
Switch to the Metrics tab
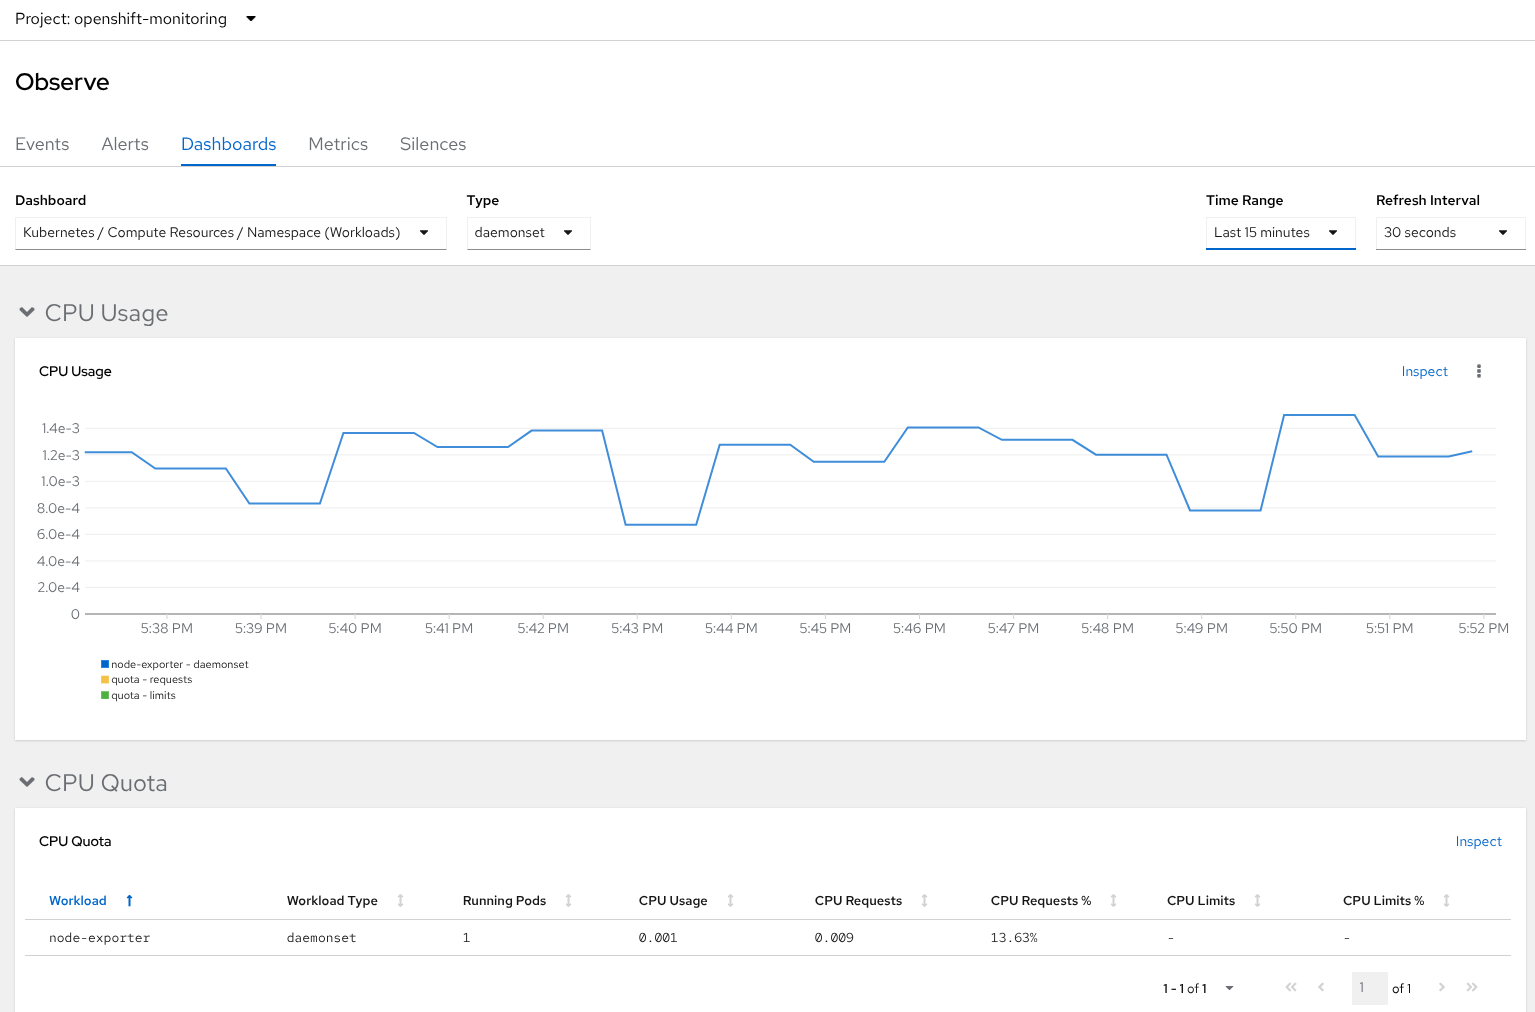[x=338, y=144]
